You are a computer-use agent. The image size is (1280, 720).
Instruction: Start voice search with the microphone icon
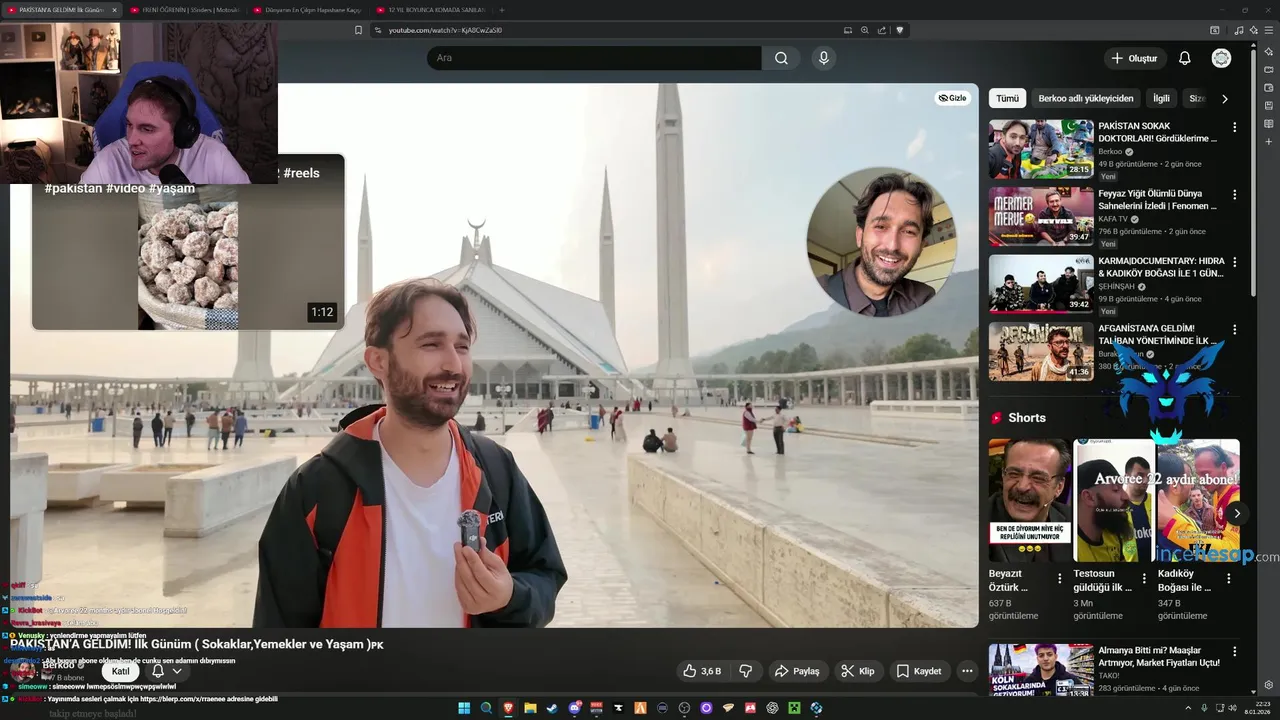click(x=824, y=58)
